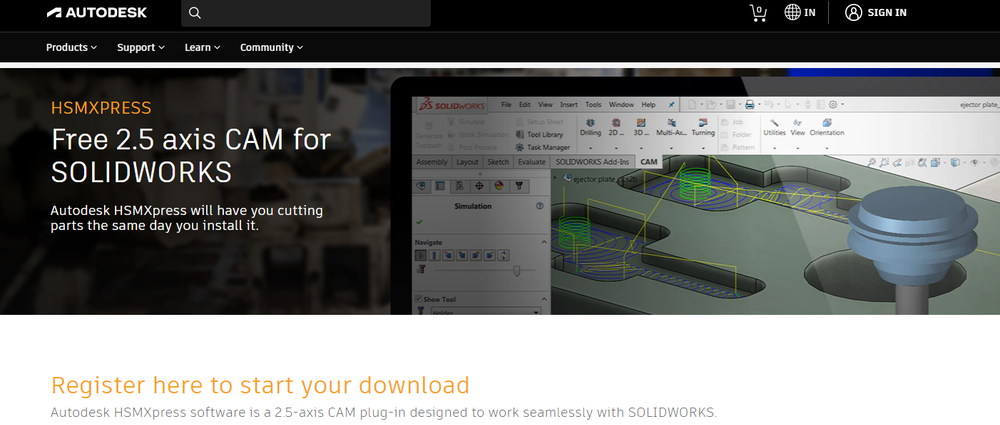Image resolution: width=1000 pixels, height=425 pixels.
Task: Expand the Orientation dropdown arrow
Action: coord(827,148)
